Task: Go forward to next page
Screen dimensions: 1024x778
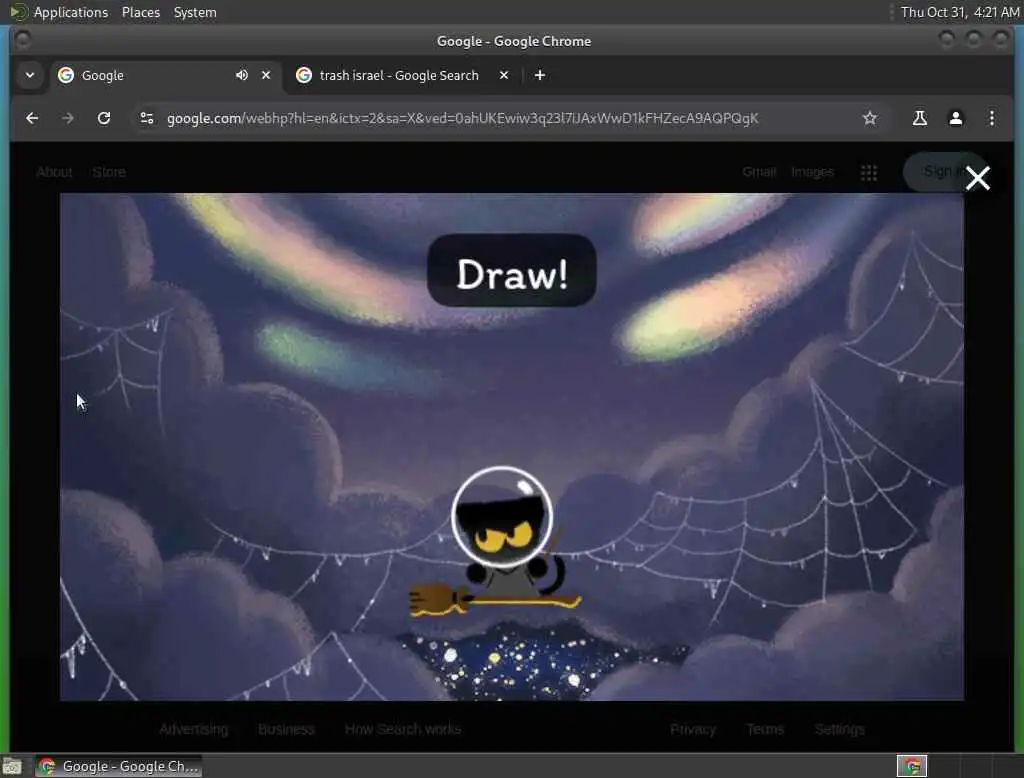Action: click(x=67, y=118)
